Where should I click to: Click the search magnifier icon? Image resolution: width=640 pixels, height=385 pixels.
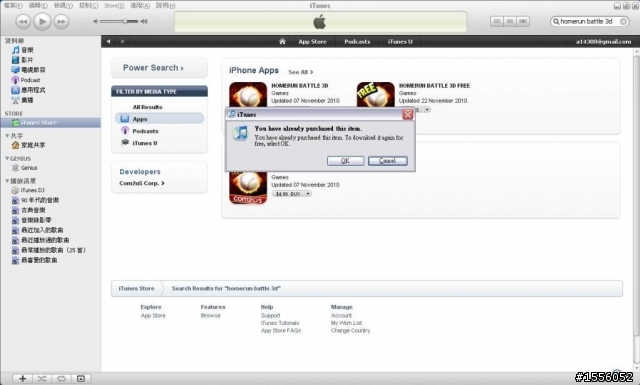pyautogui.click(x=556, y=21)
